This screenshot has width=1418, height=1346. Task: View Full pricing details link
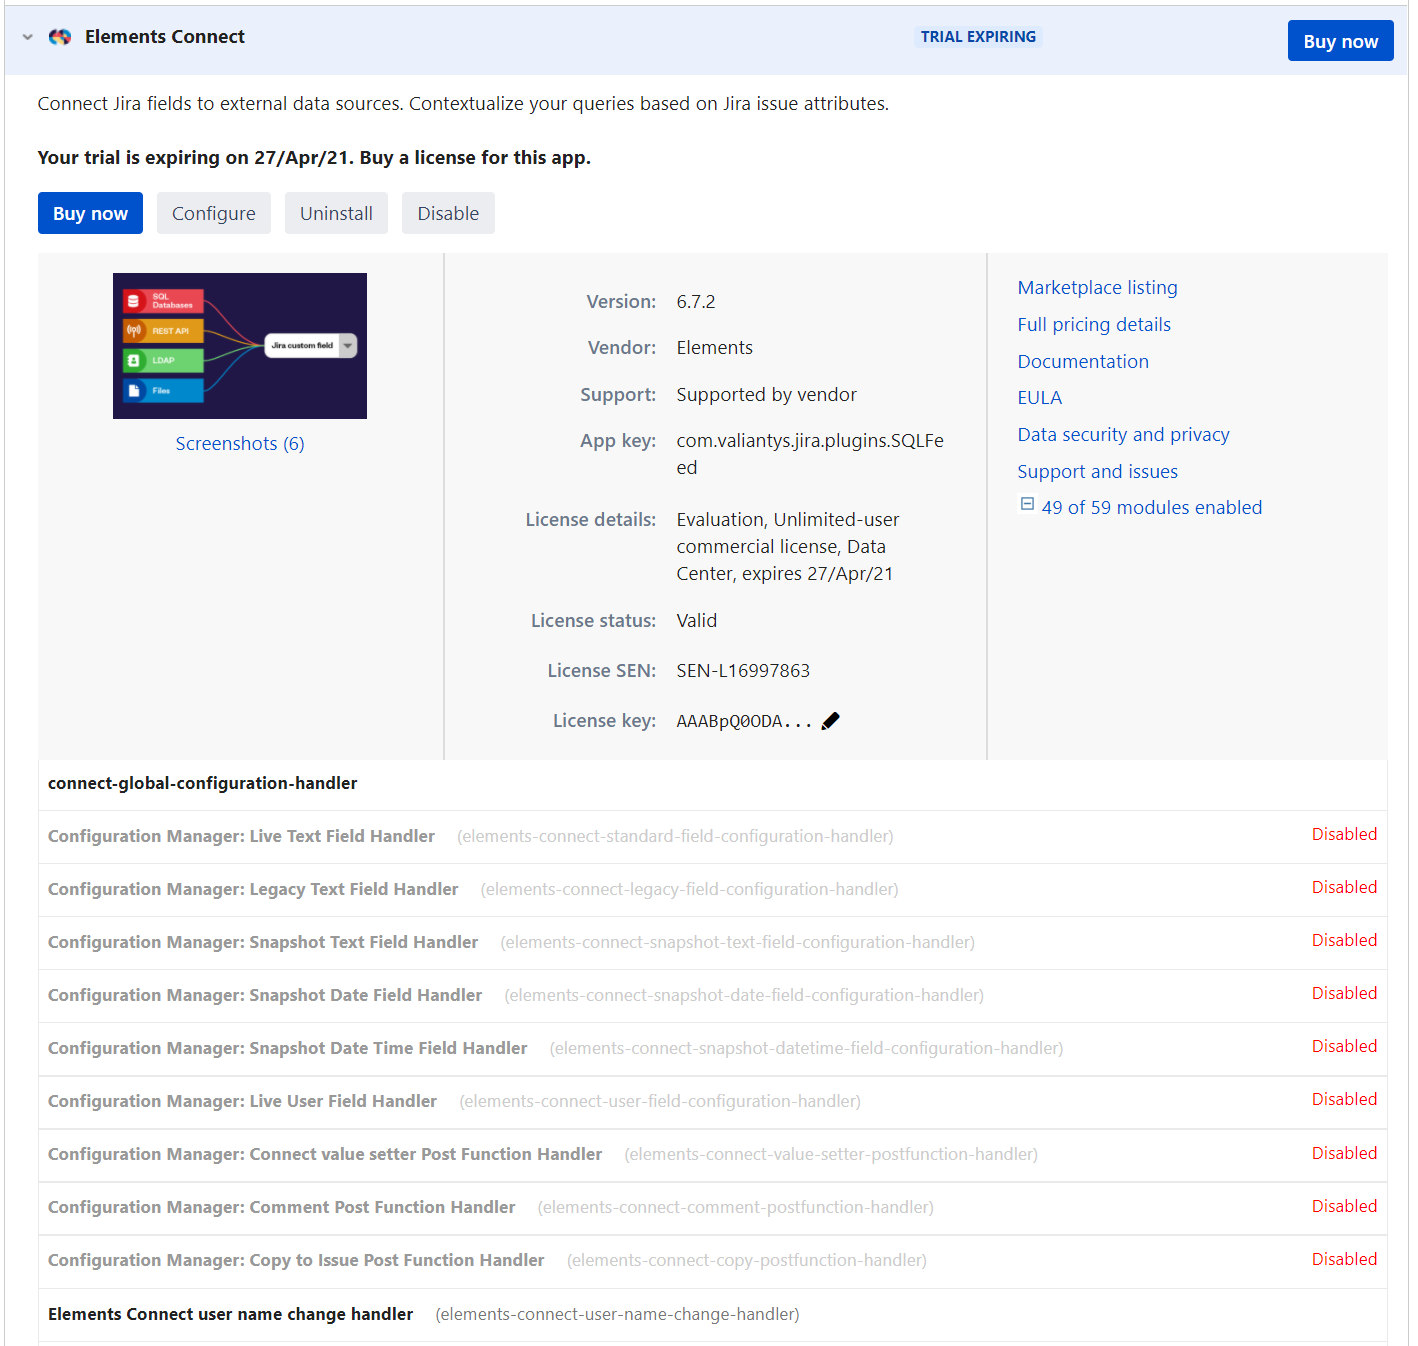(x=1094, y=325)
